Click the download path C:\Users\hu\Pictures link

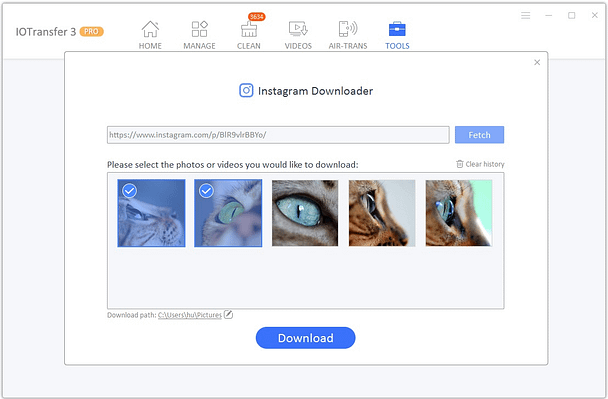[x=190, y=315]
